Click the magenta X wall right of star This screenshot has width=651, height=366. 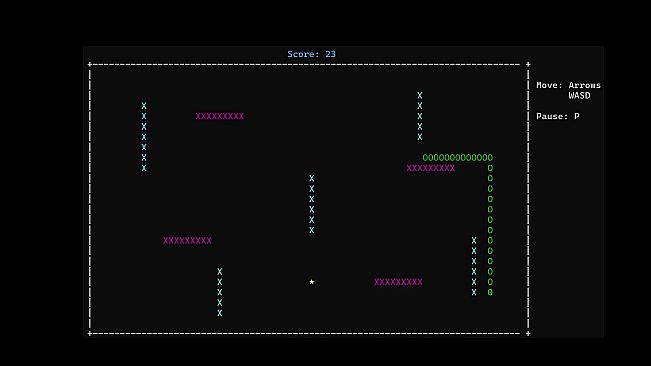[398, 282]
